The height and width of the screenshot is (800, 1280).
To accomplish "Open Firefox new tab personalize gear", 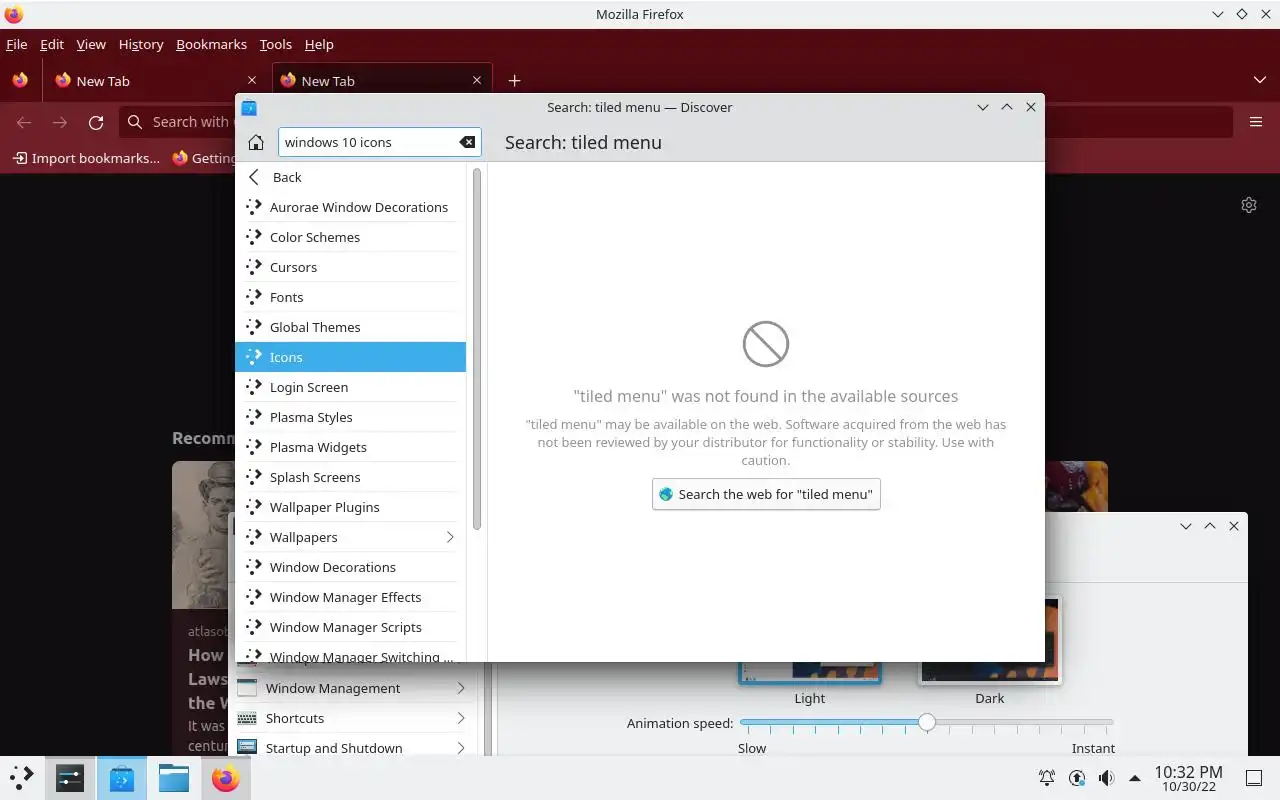I will [1249, 205].
